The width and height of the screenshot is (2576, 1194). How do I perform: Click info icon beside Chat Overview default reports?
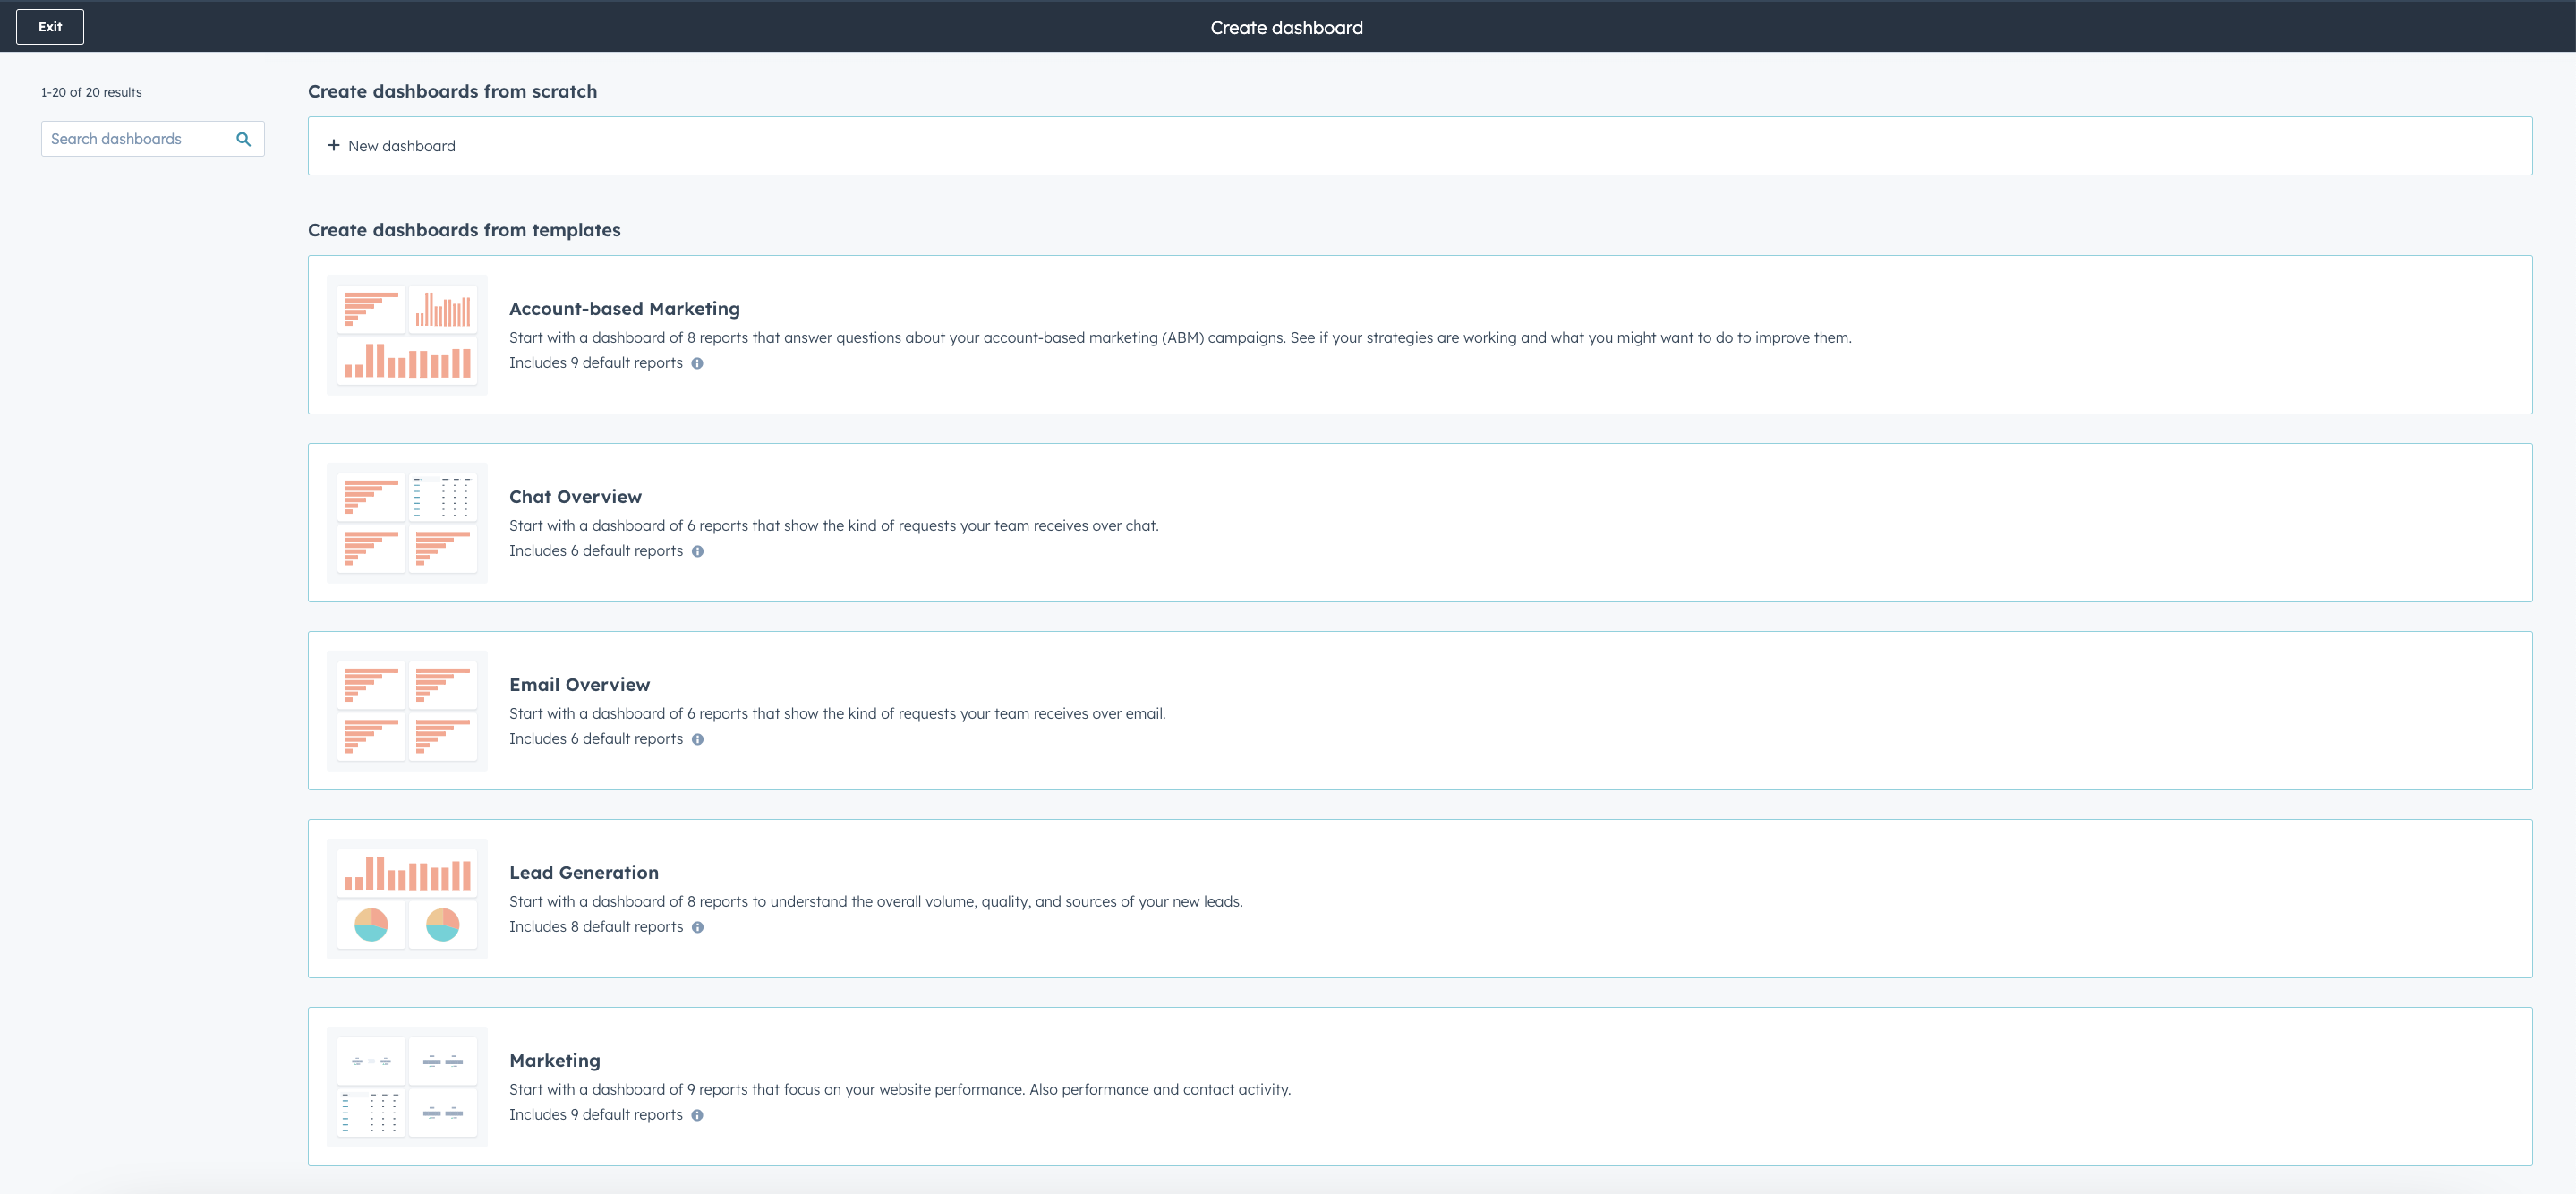coord(698,552)
